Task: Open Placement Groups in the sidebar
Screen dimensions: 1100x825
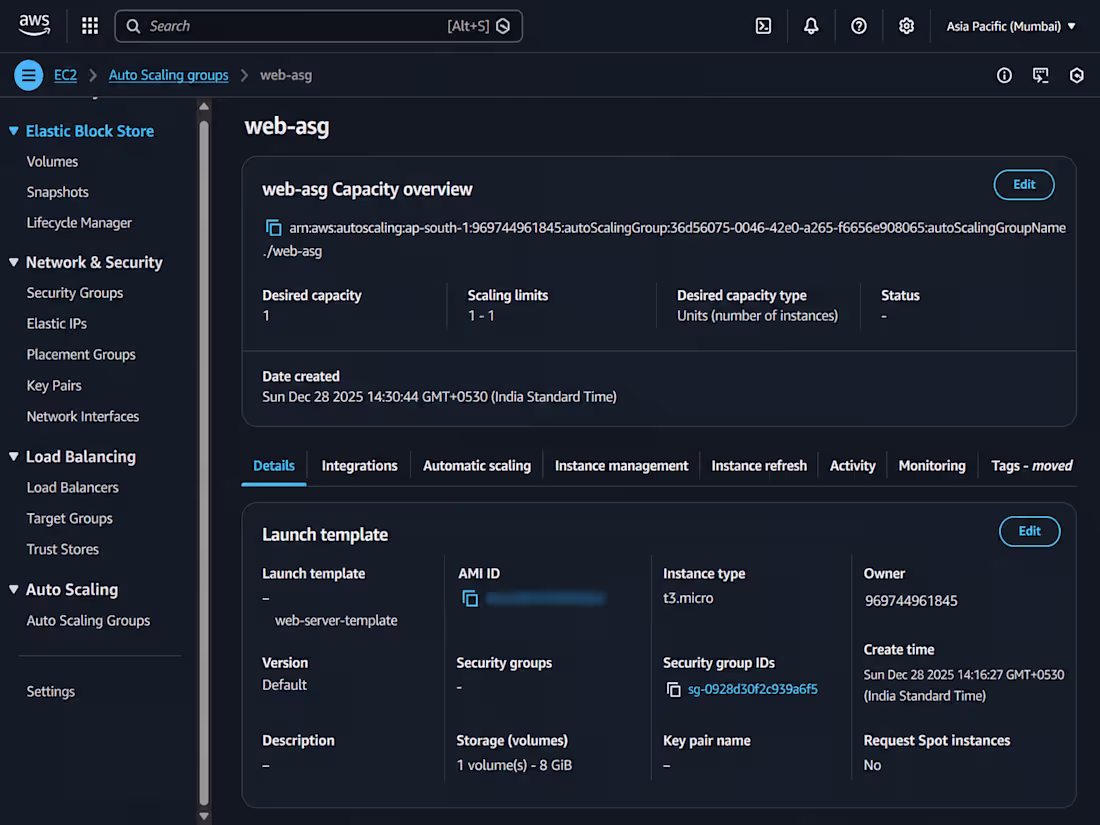Action: [x=81, y=355]
